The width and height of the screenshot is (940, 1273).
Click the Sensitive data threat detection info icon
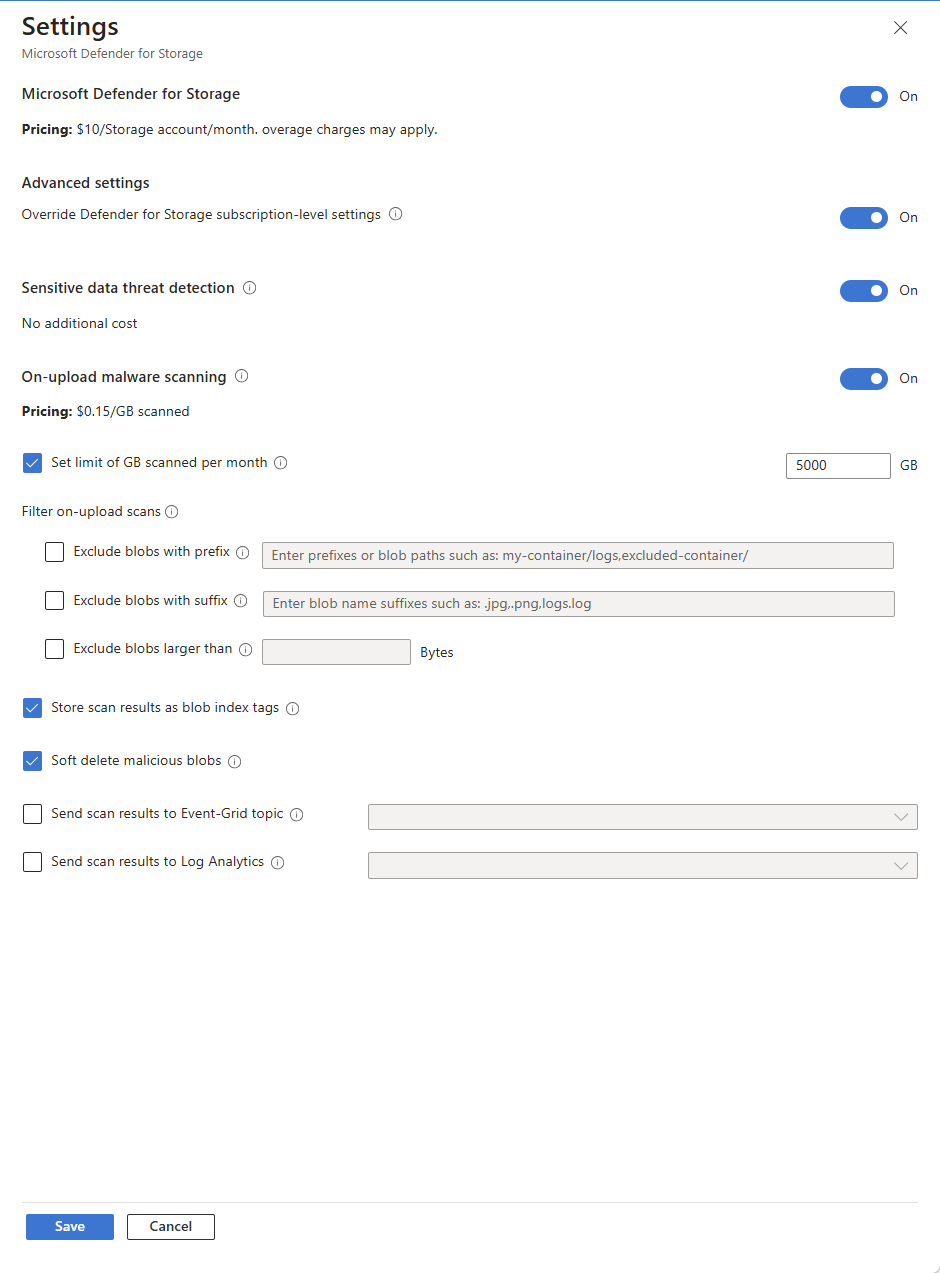point(249,288)
